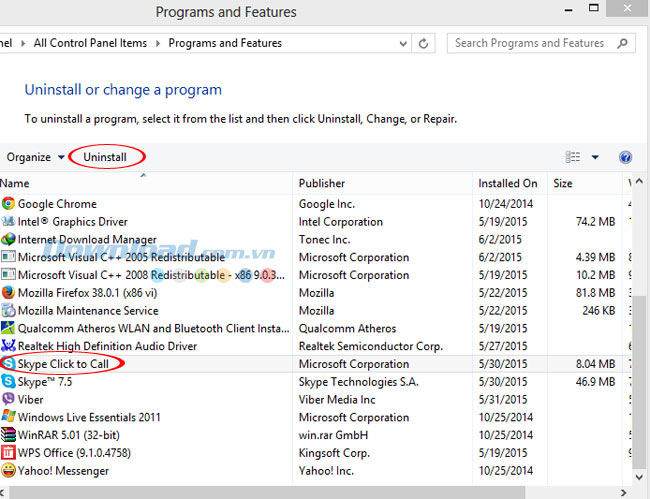Click the refresh button beside address bar
Screen dimensions: 650x499
424,44
